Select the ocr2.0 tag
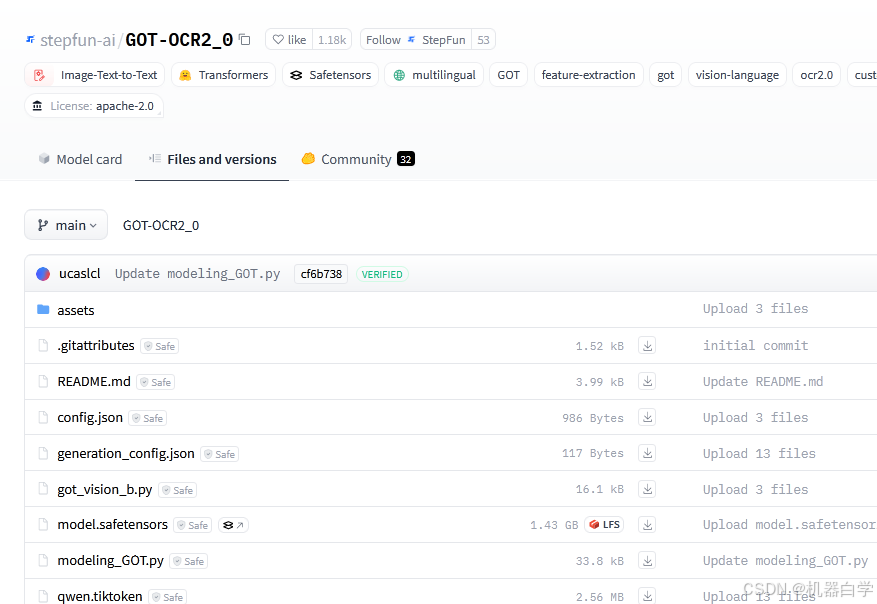Image resolution: width=877 pixels, height=604 pixels. (x=817, y=75)
